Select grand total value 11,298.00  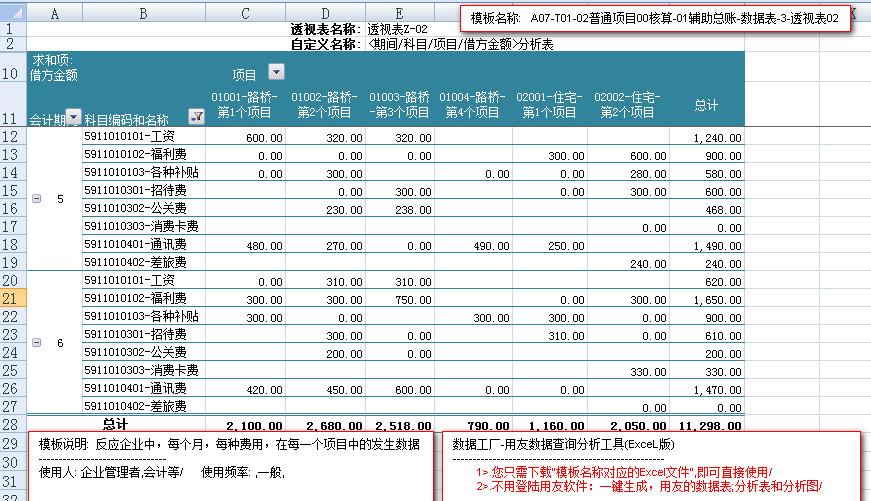click(x=706, y=425)
